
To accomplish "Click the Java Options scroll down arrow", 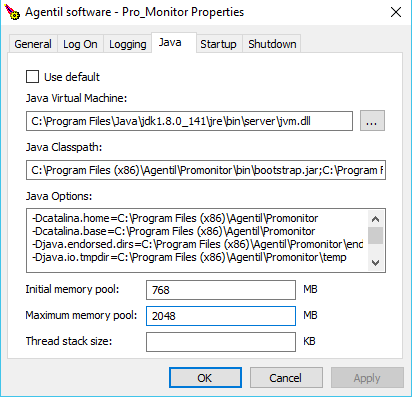I will click(376, 263).
